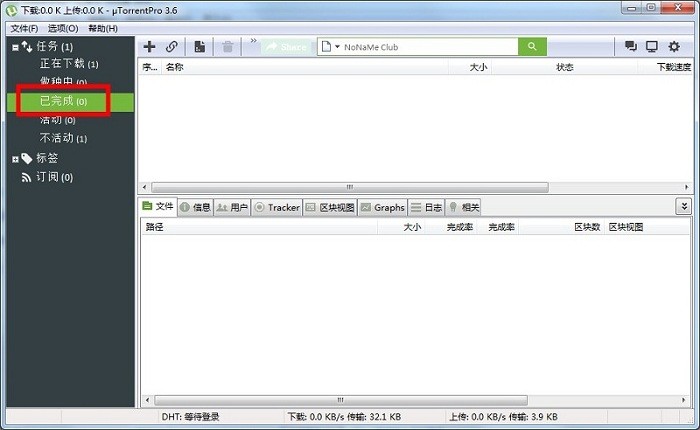The height and width of the screenshot is (430, 700).
Task: Expand the 标签 tree node
Action: 15,159
